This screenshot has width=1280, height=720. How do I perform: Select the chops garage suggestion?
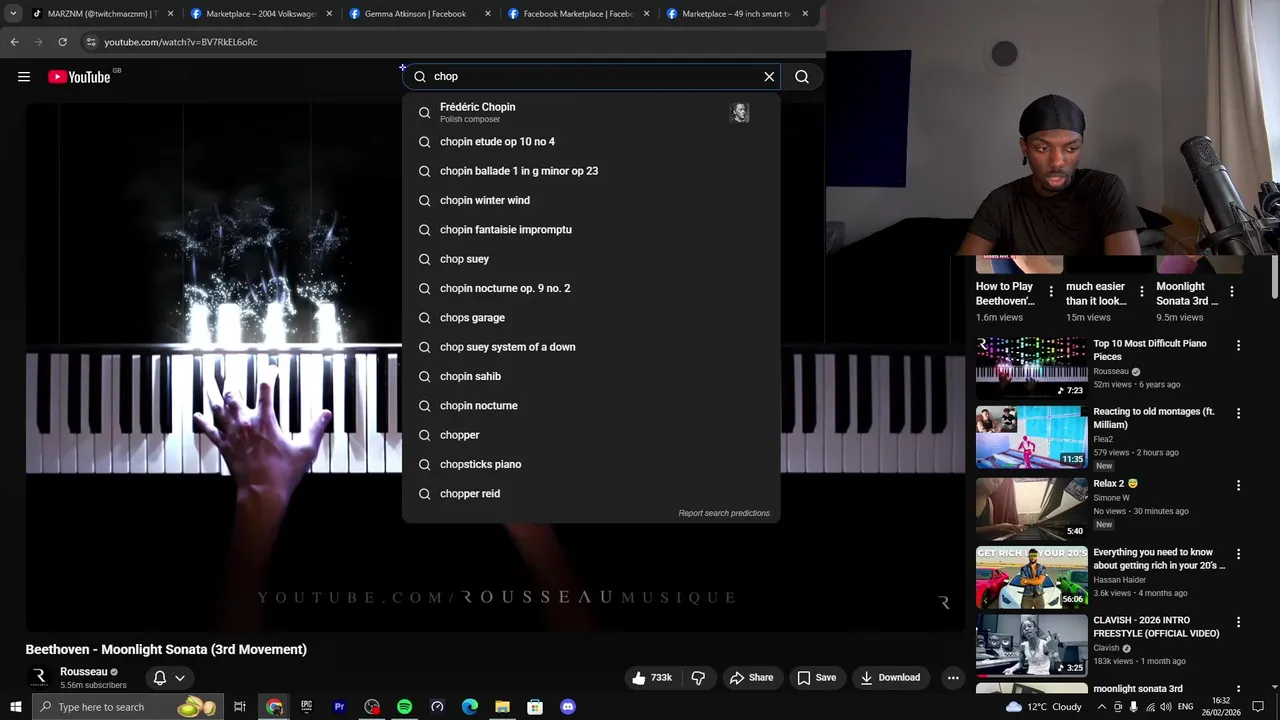click(x=591, y=318)
